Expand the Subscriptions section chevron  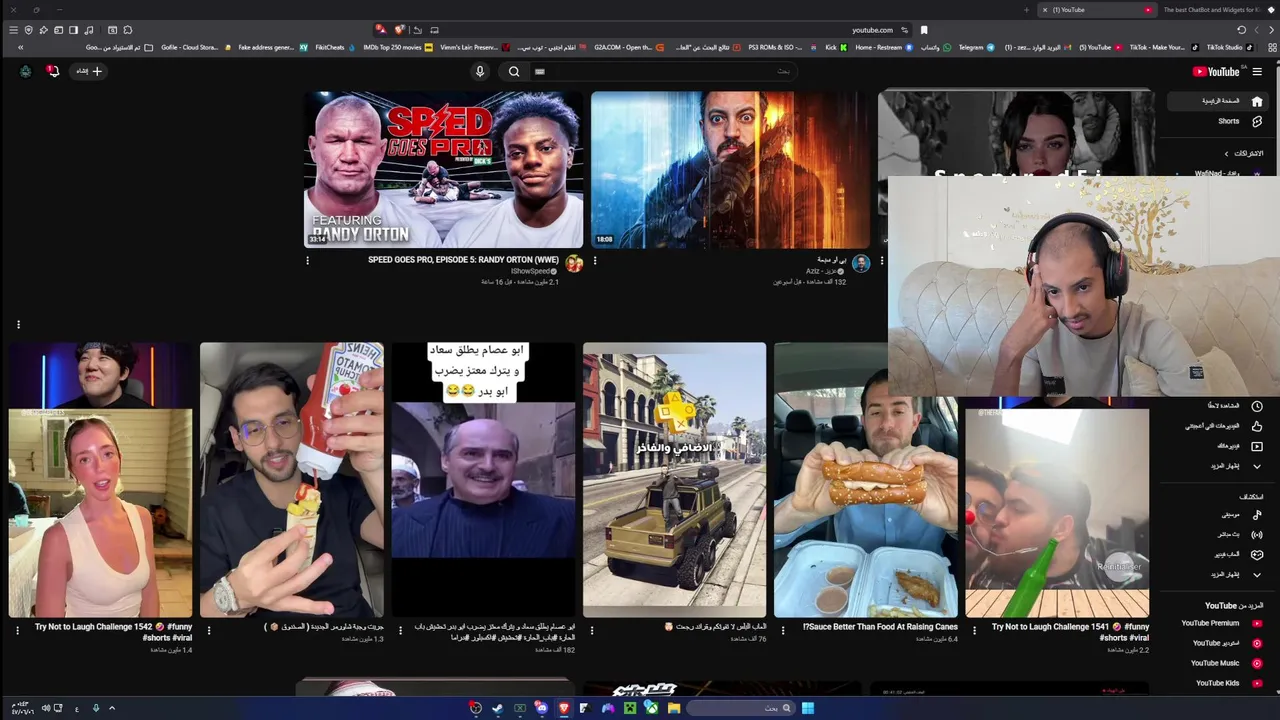1227,153
